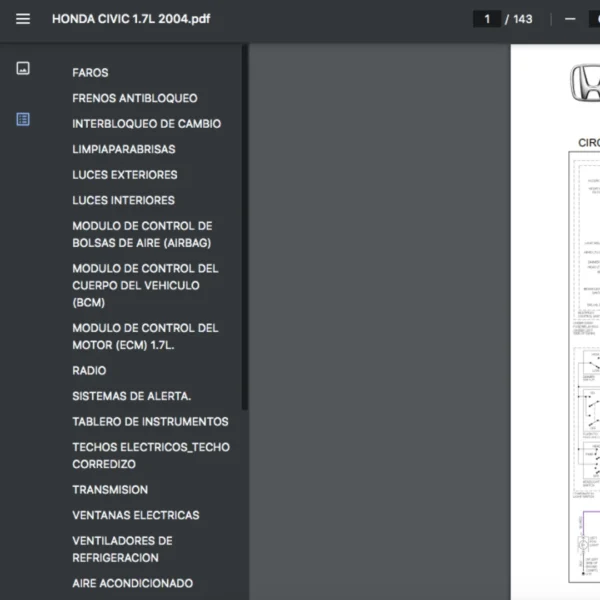Select LUCES EXTERIORES in the outline
600x600 pixels.
pyautogui.click(x=124, y=175)
